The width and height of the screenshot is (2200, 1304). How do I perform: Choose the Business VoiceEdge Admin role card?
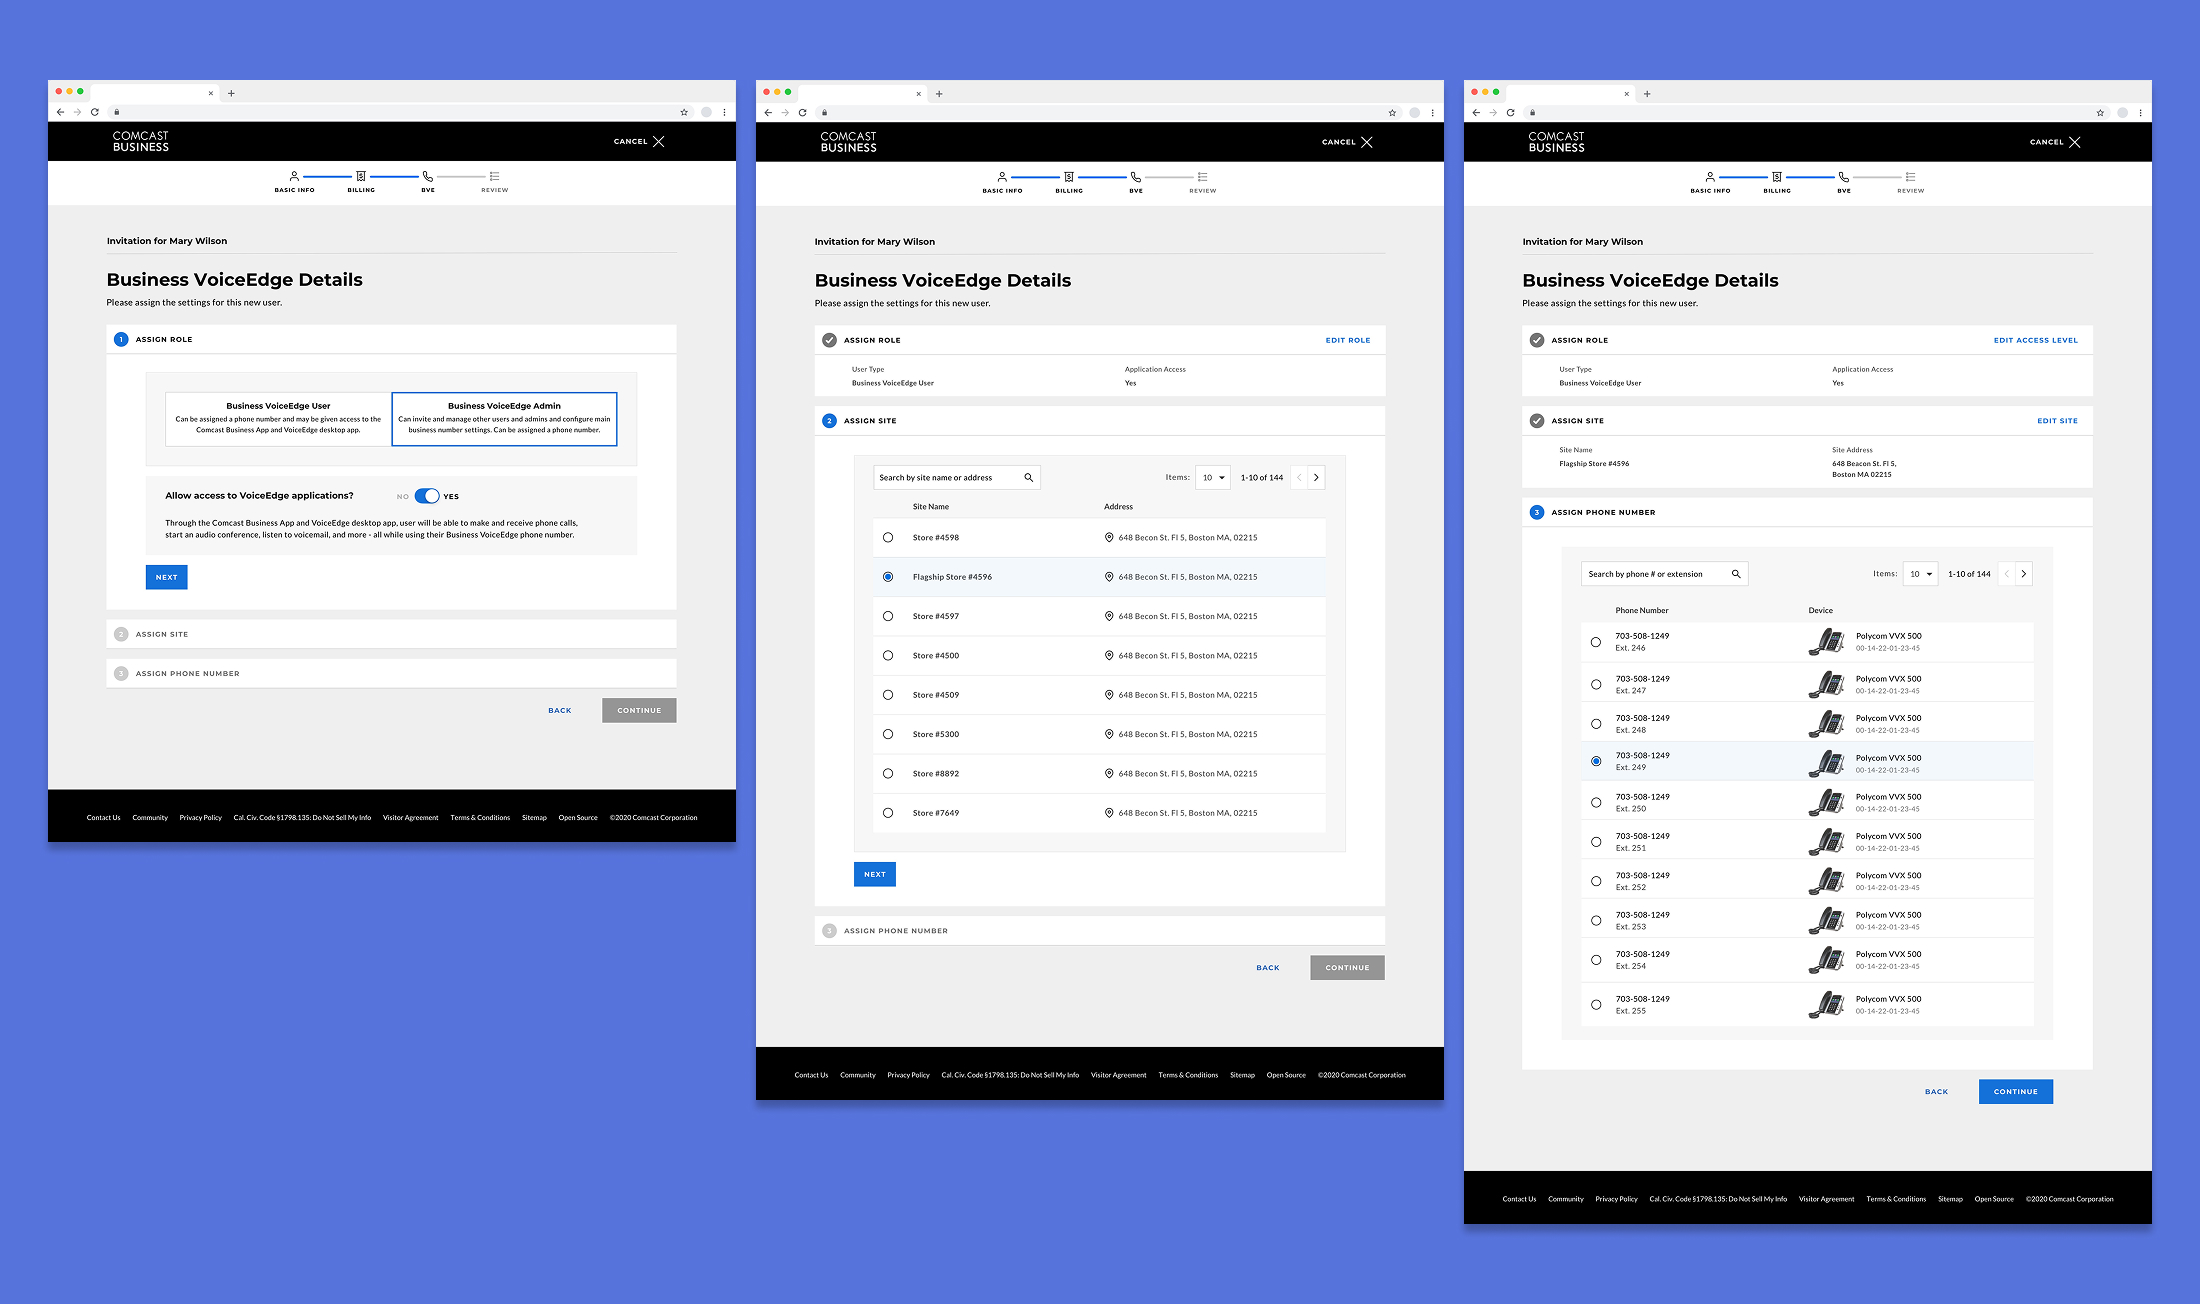[504, 419]
